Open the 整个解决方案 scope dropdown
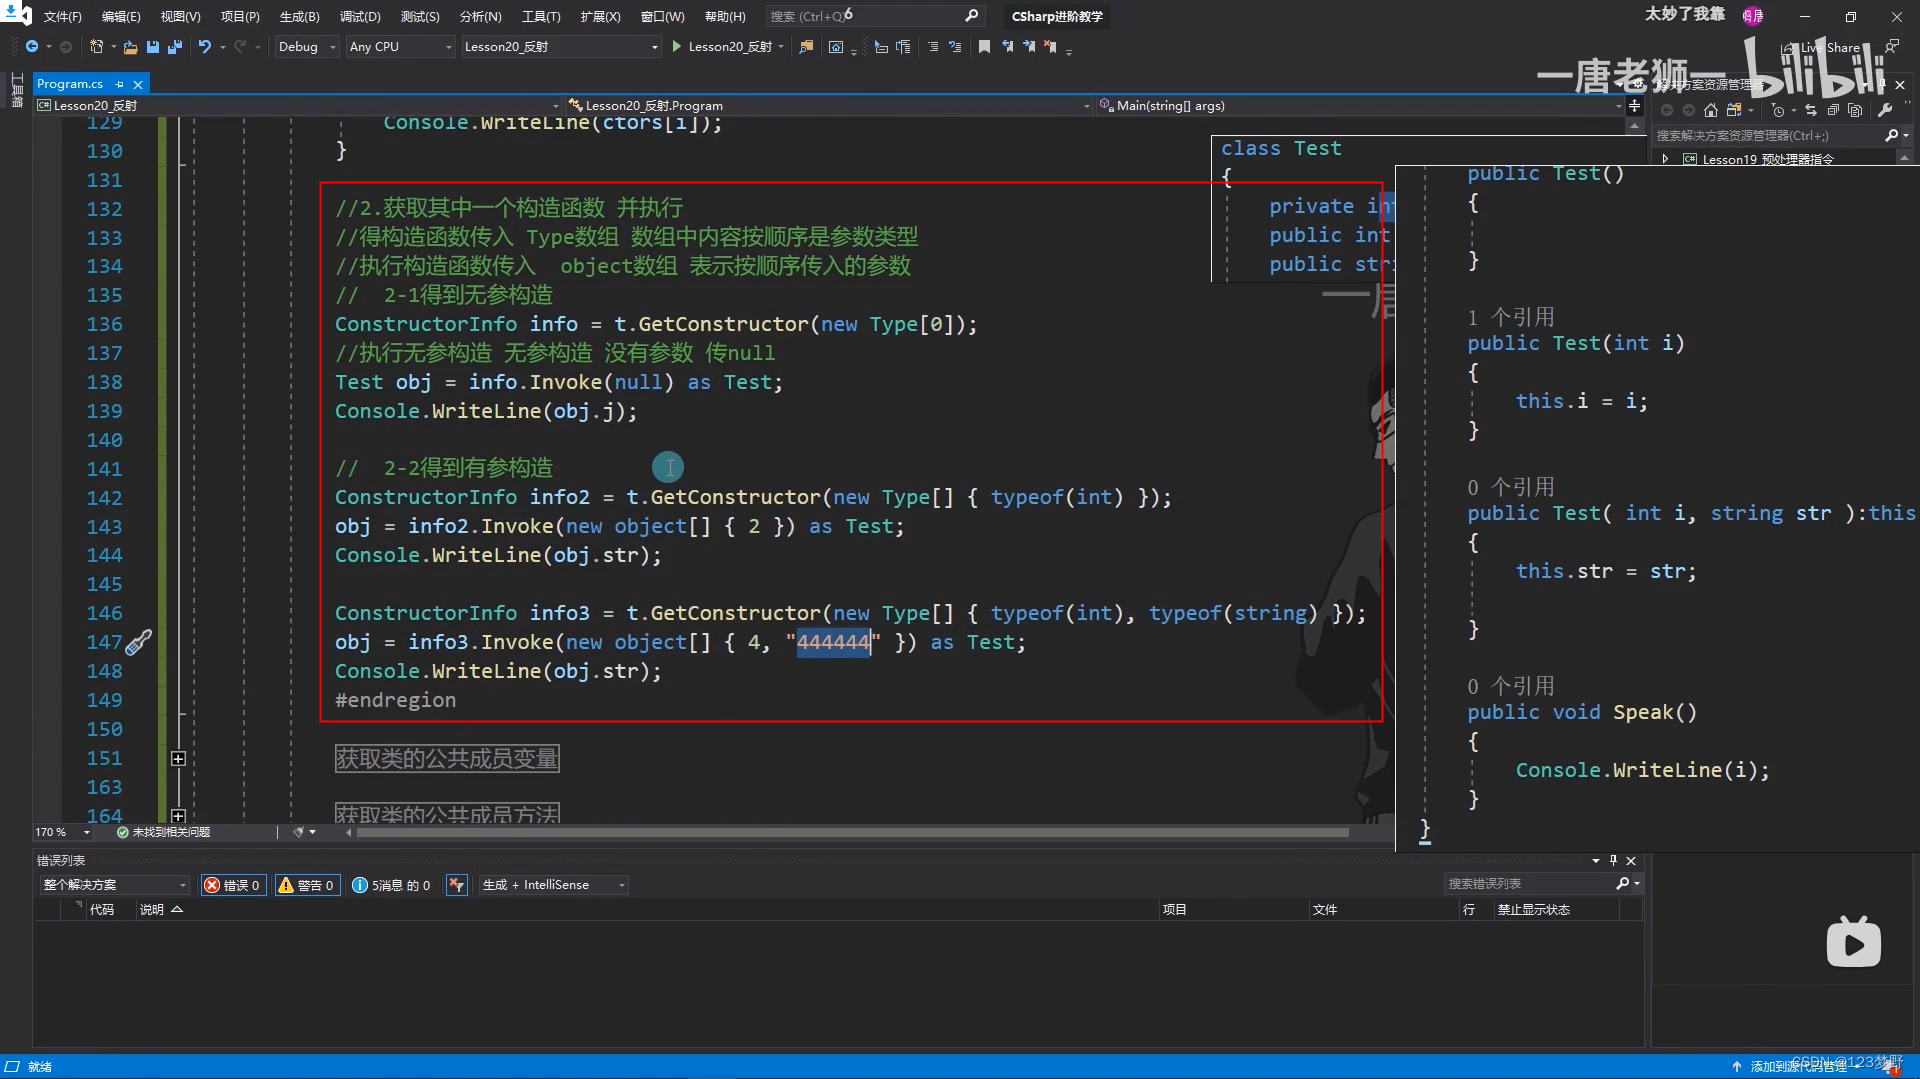Screen dimensions: 1920x1079 pyautogui.click(x=114, y=885)
